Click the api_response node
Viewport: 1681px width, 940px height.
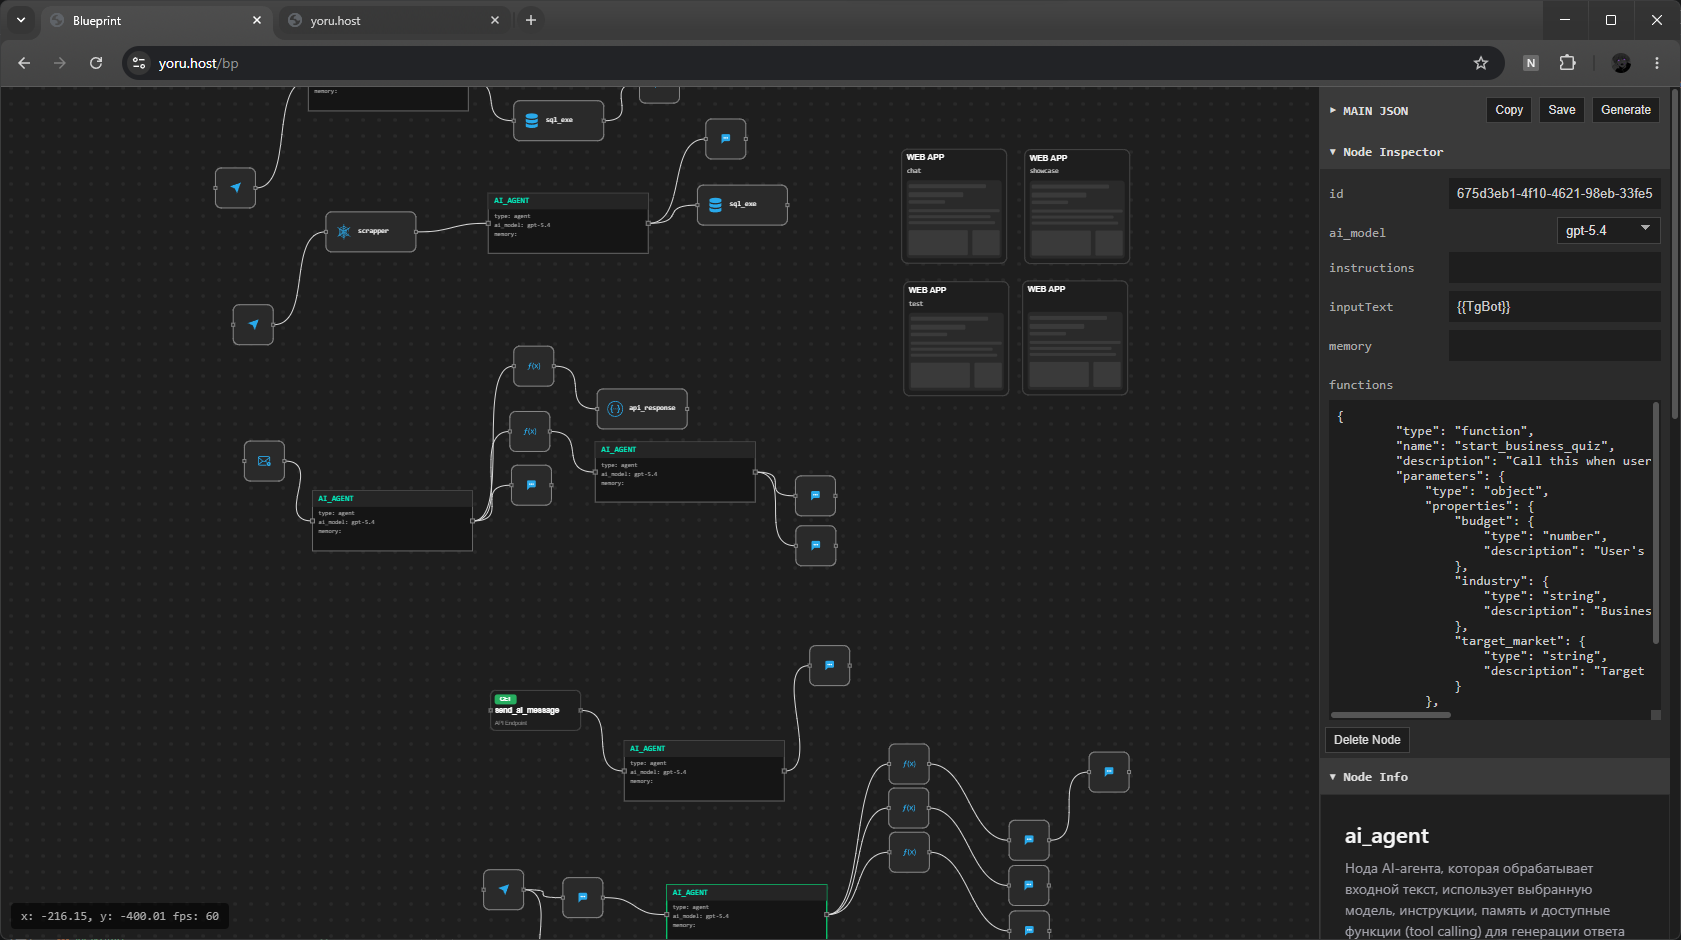pyautogui.click(x=642, y=409)
